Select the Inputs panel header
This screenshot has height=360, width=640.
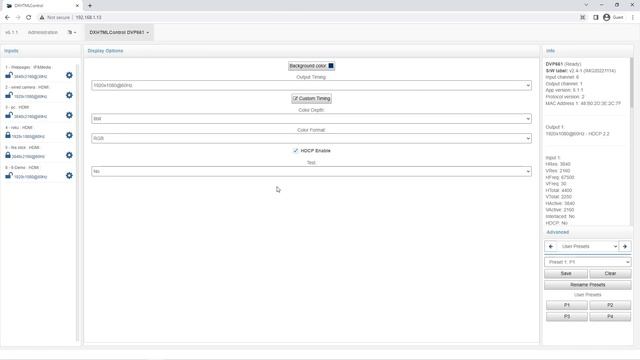tap(11, 51)
